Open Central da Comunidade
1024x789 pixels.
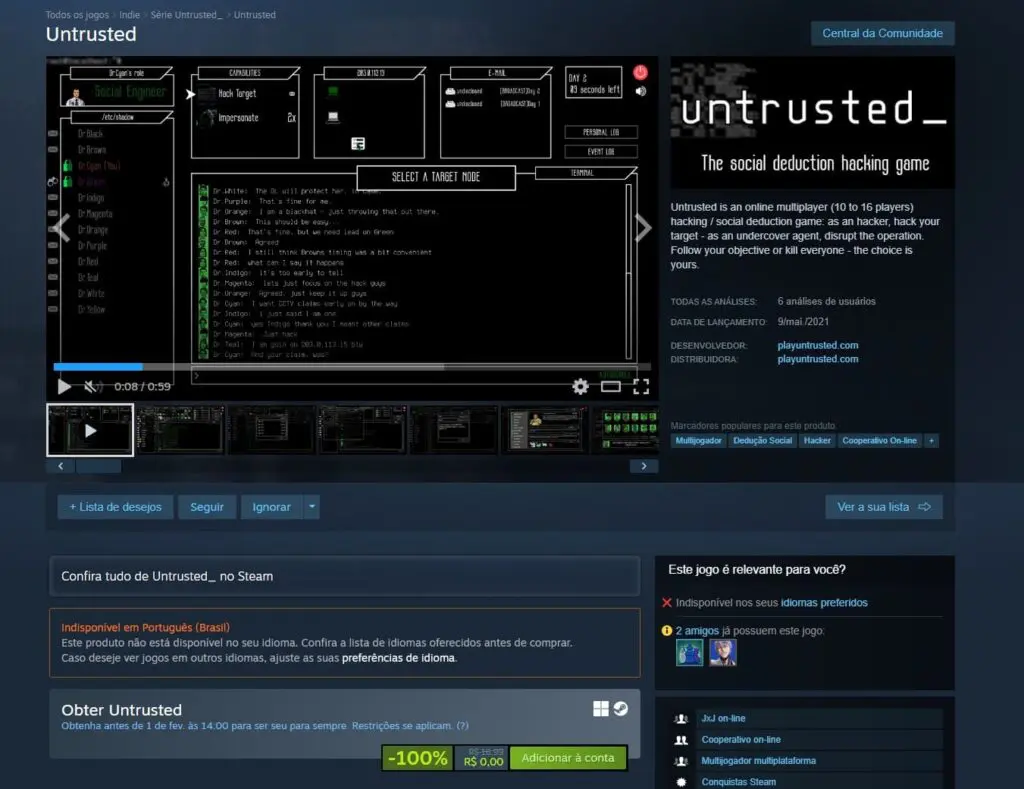click(882, 33)
